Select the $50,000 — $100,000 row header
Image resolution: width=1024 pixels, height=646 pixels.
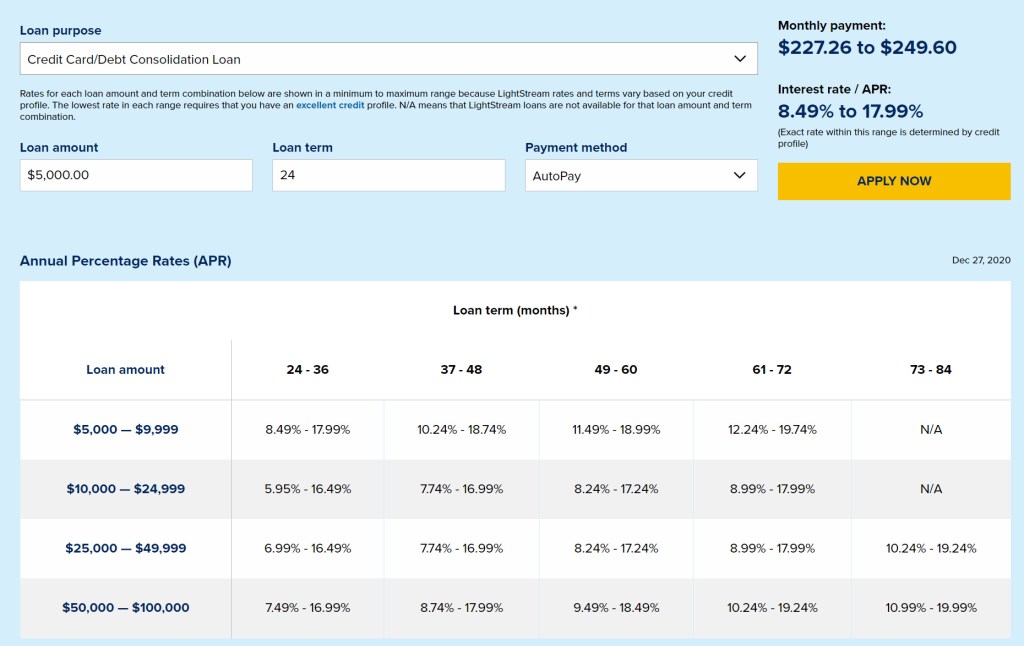126,608
